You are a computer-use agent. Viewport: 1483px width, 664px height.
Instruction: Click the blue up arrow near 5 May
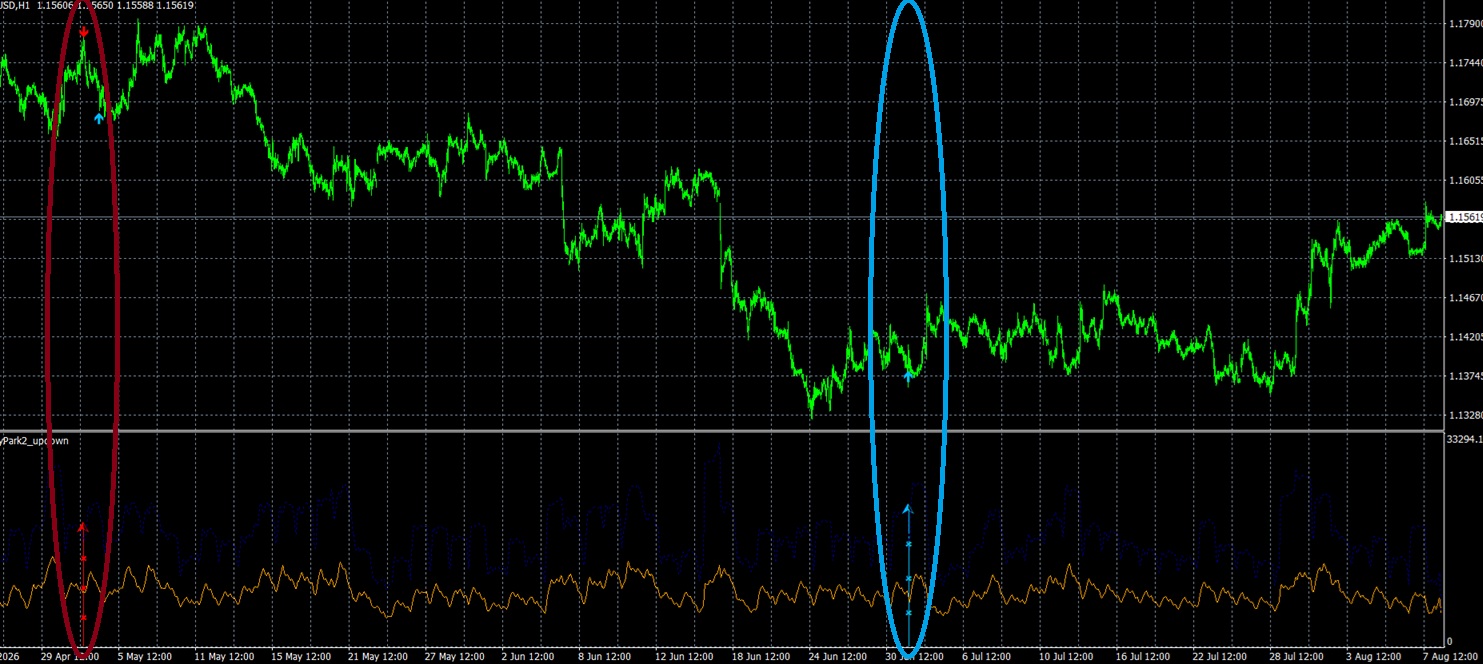pos(98,118)
